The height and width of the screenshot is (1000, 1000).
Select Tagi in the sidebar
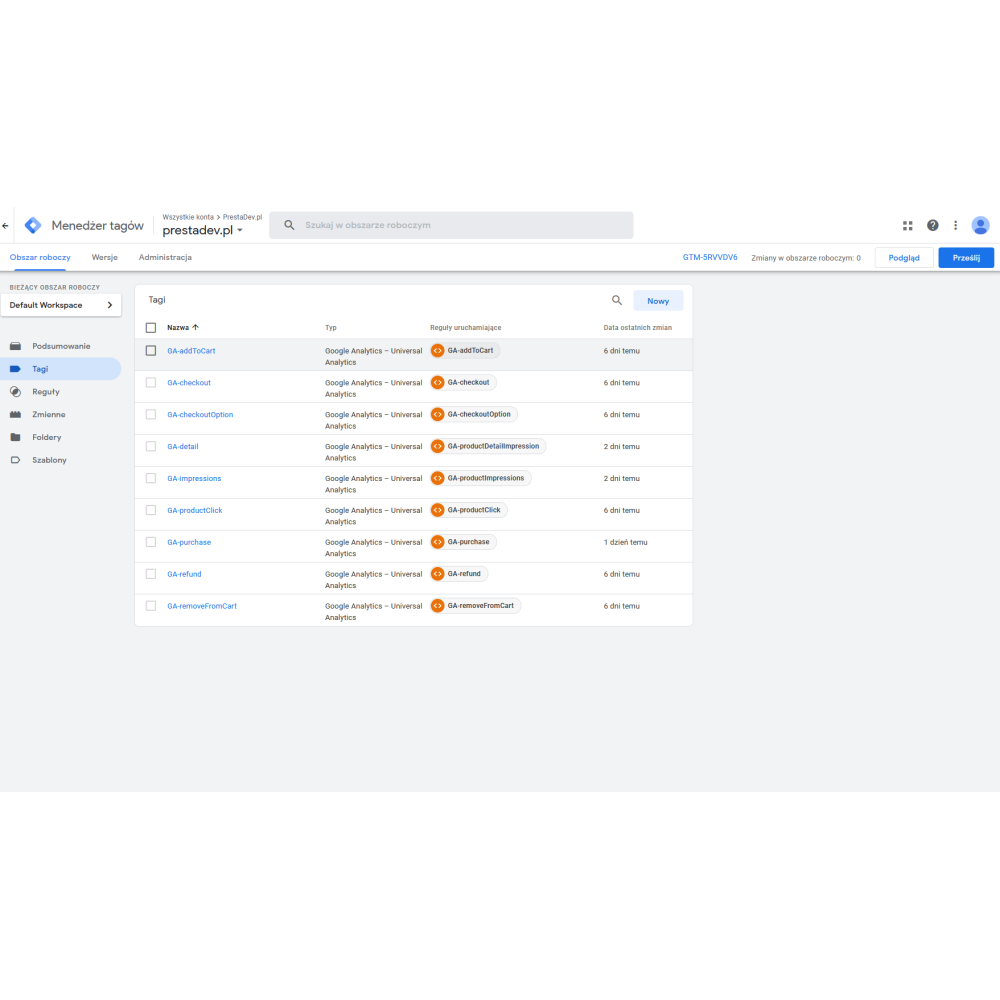61,369
